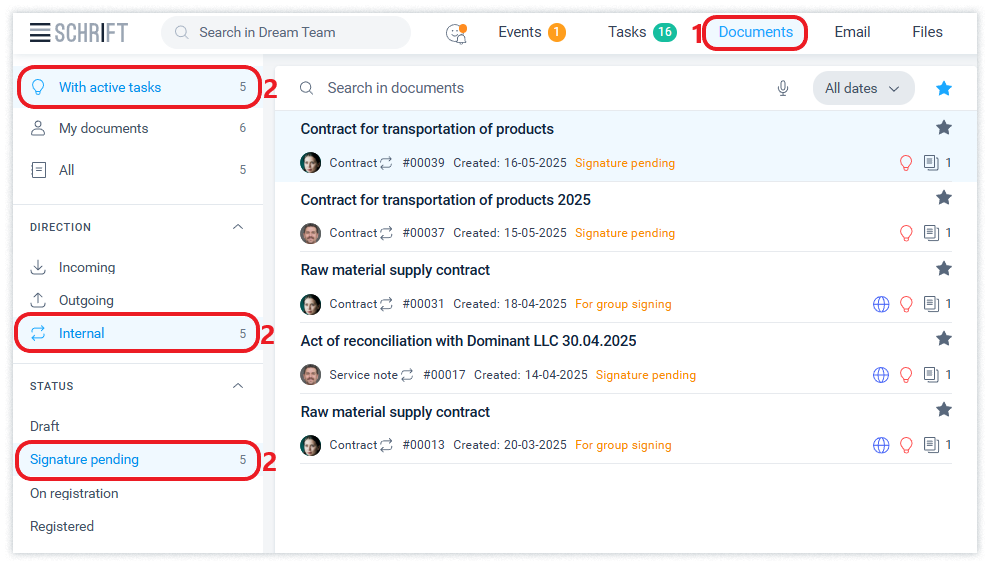Click the smiley status icon in top bar
This screenshot has width=990, height=566.
pos(456,33)
